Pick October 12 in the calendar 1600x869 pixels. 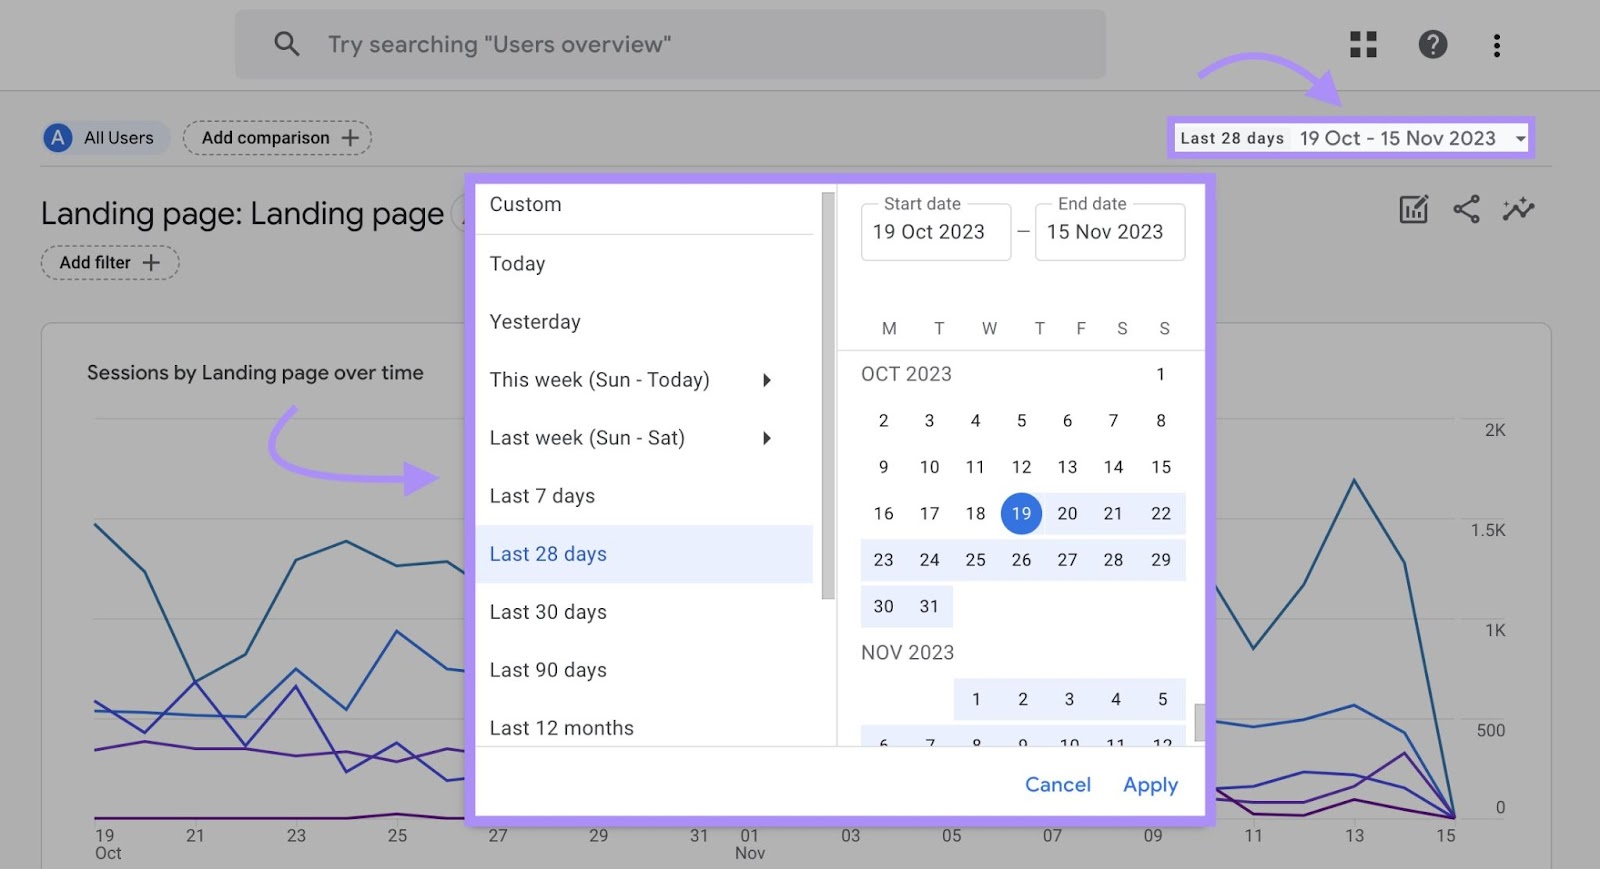1021,467
